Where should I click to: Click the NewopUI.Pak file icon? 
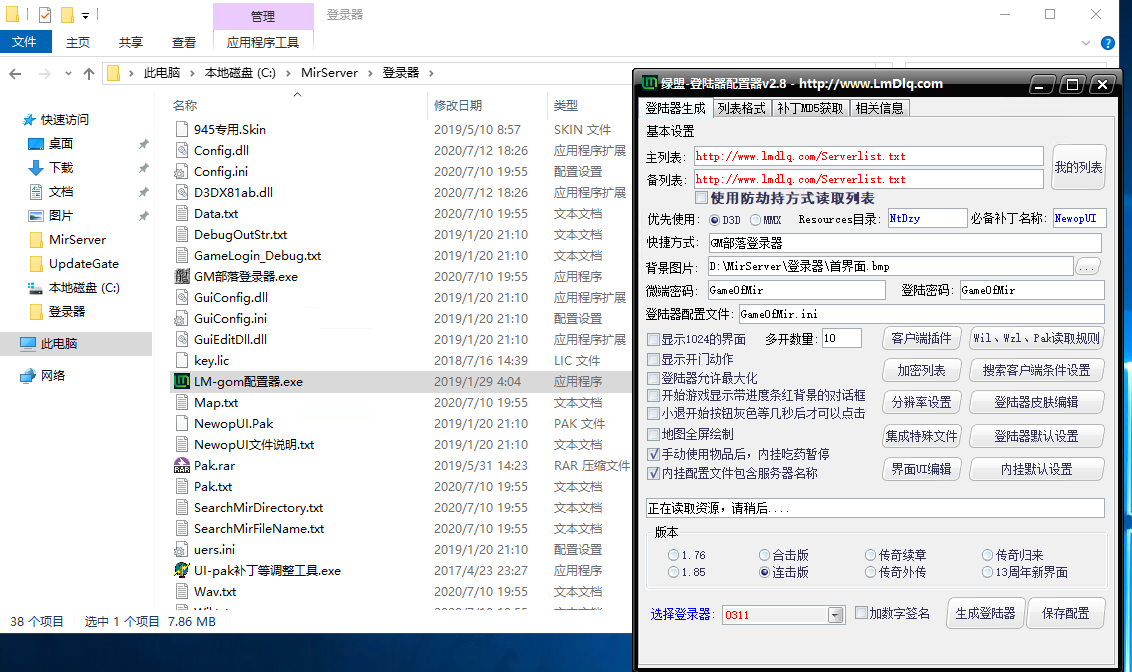click(182, 424)
